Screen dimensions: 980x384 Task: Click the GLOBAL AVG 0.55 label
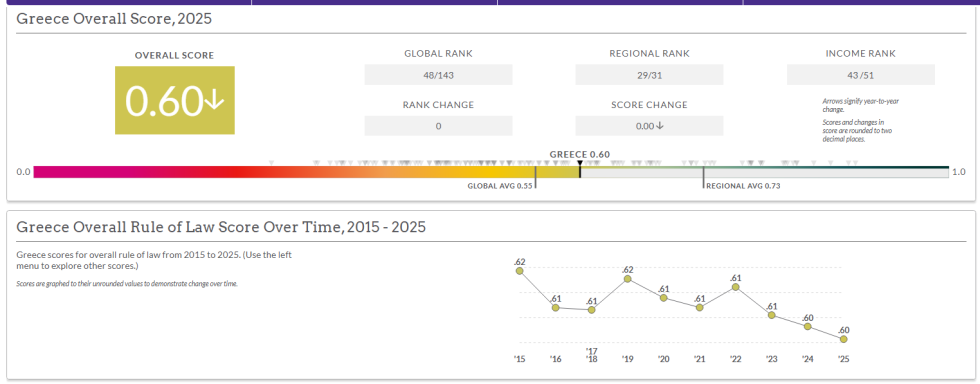(500, 186)
